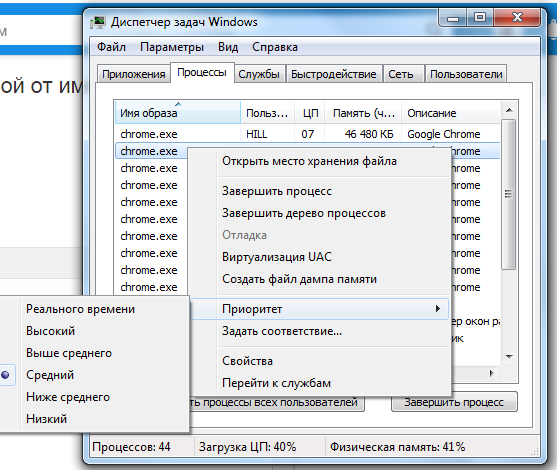
Task: Click the 46 480 КБ memory cell
Action: click(369, 134)
